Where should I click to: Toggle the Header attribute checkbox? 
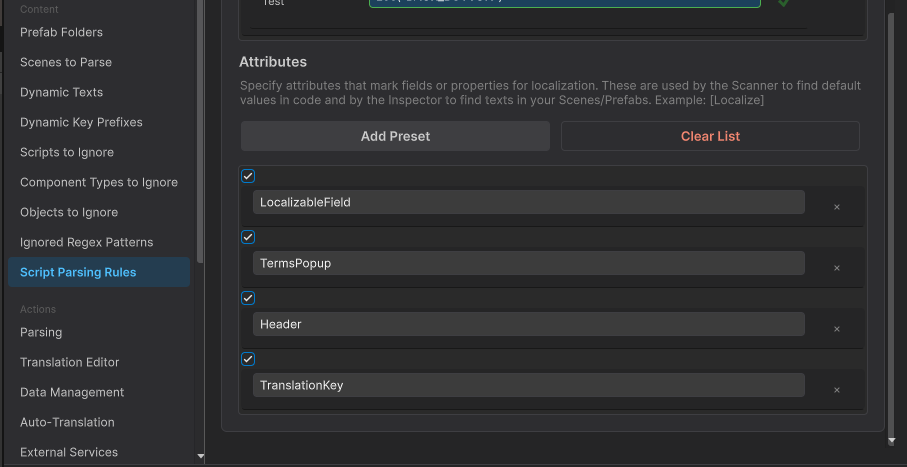click(x=248, y=298)
